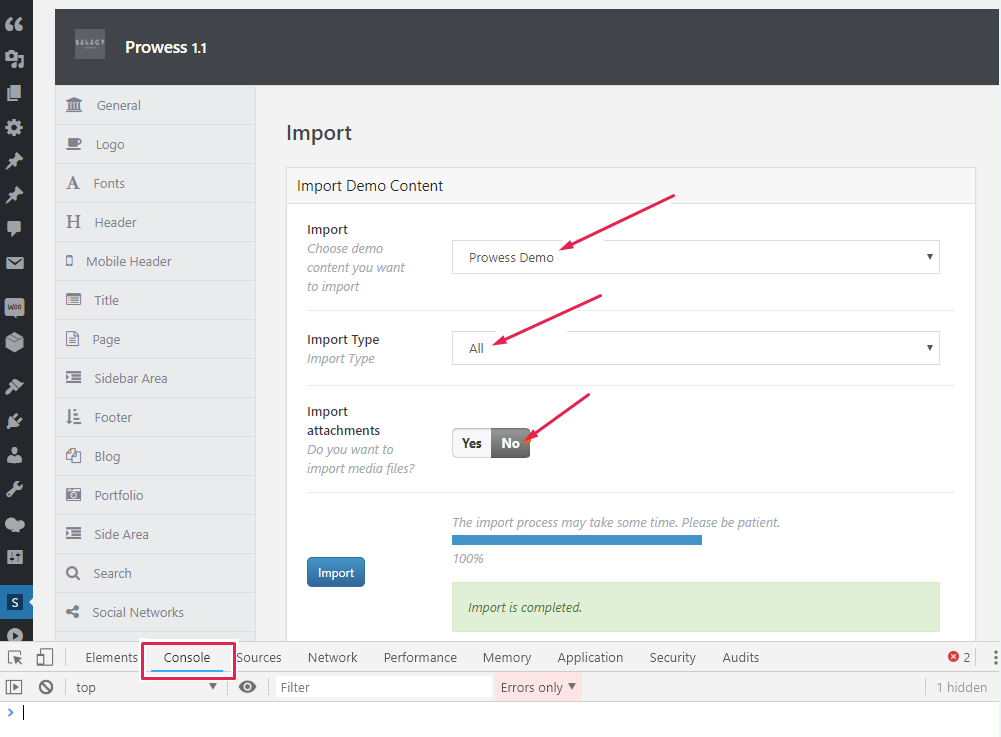Click the WooCommerce icon in admin sidebar

(14, 308)
